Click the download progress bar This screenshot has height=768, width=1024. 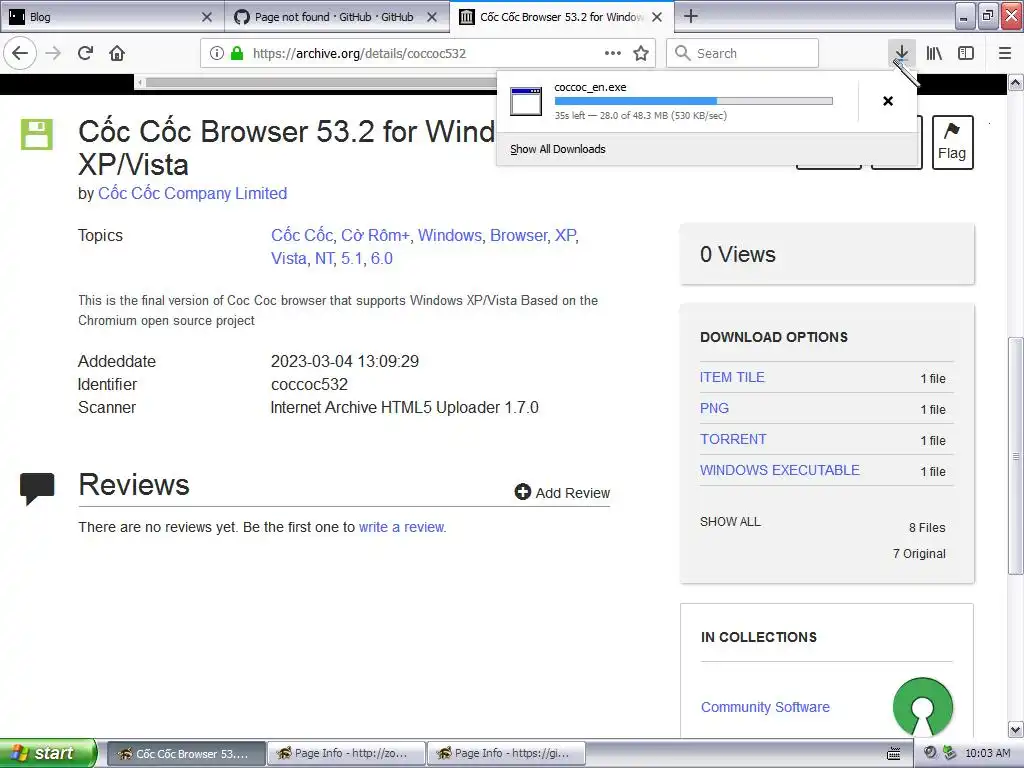click(x=694, y=101)
